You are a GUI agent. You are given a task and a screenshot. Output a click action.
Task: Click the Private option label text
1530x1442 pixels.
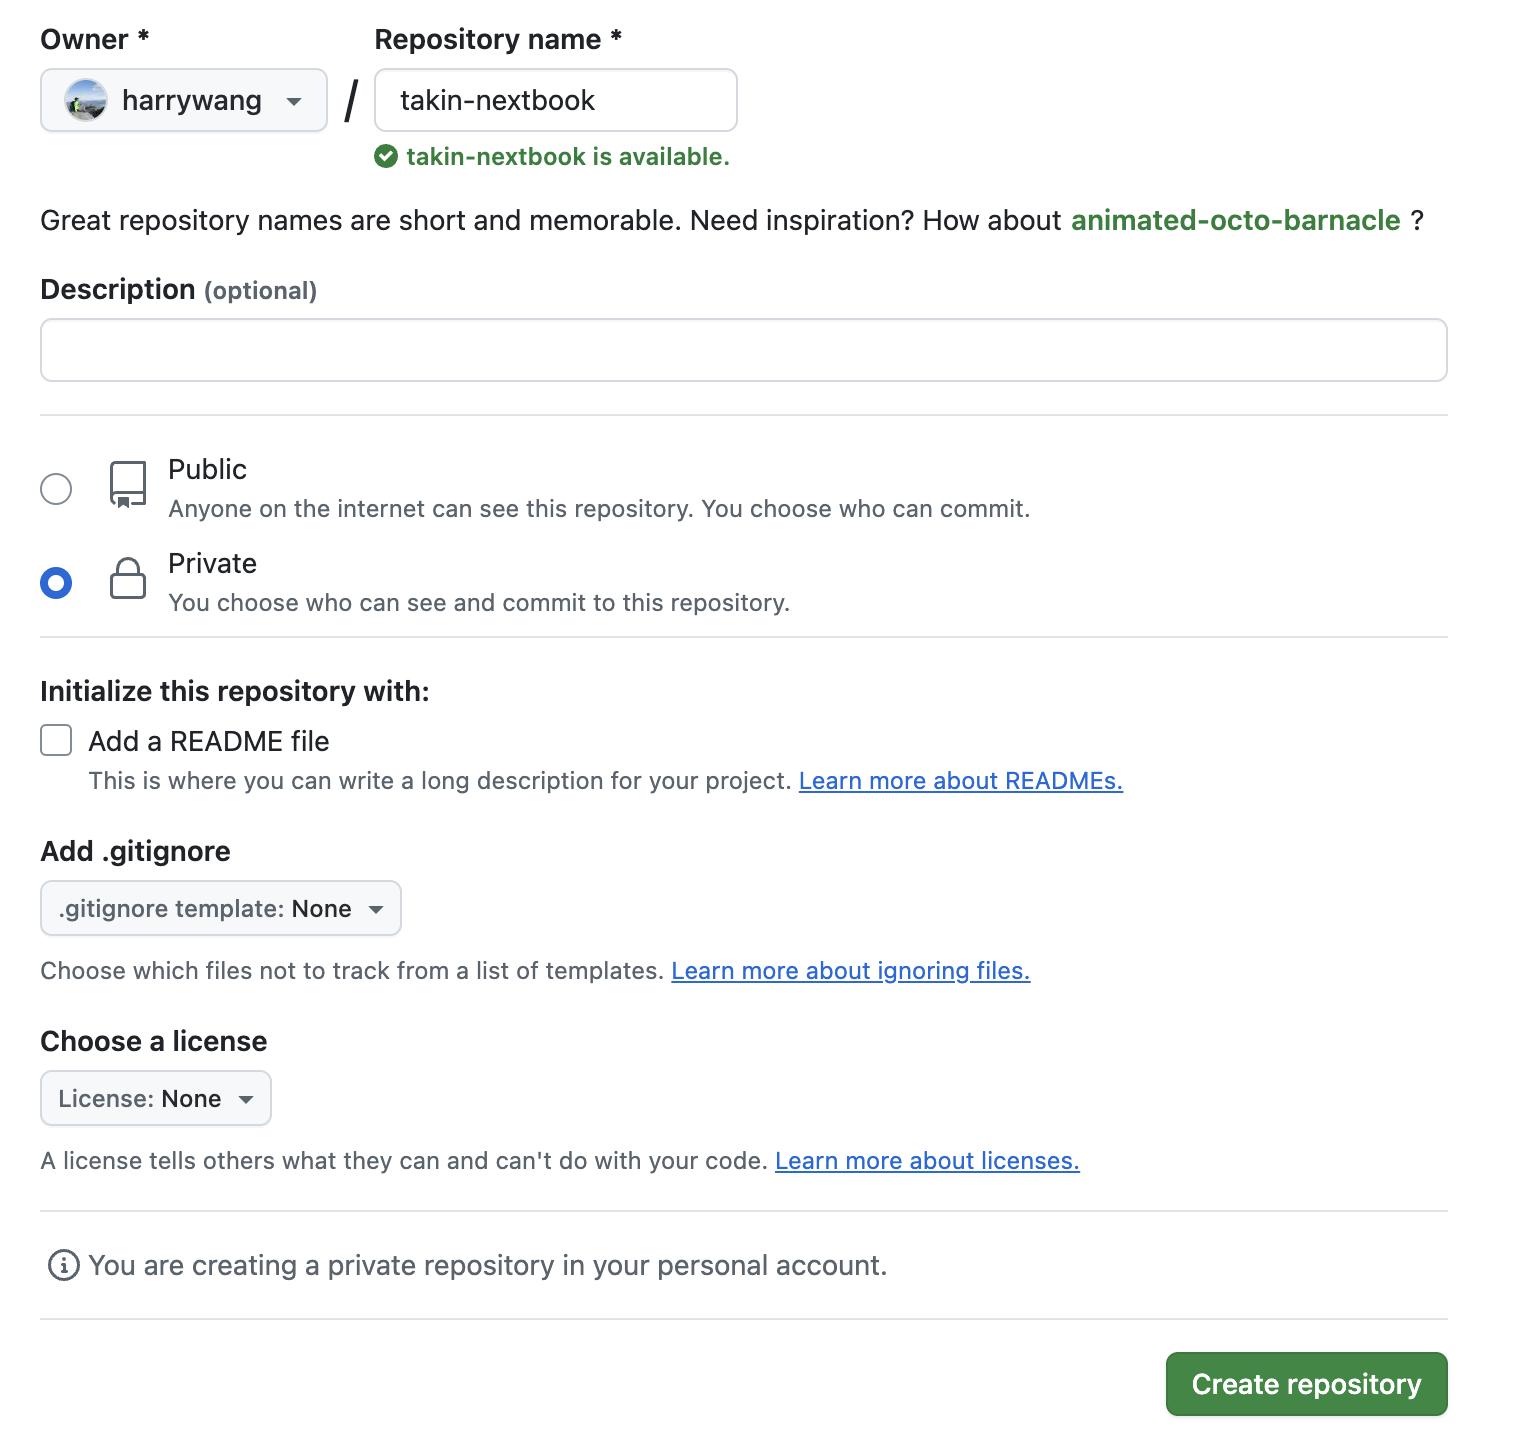tap(212, 563)
